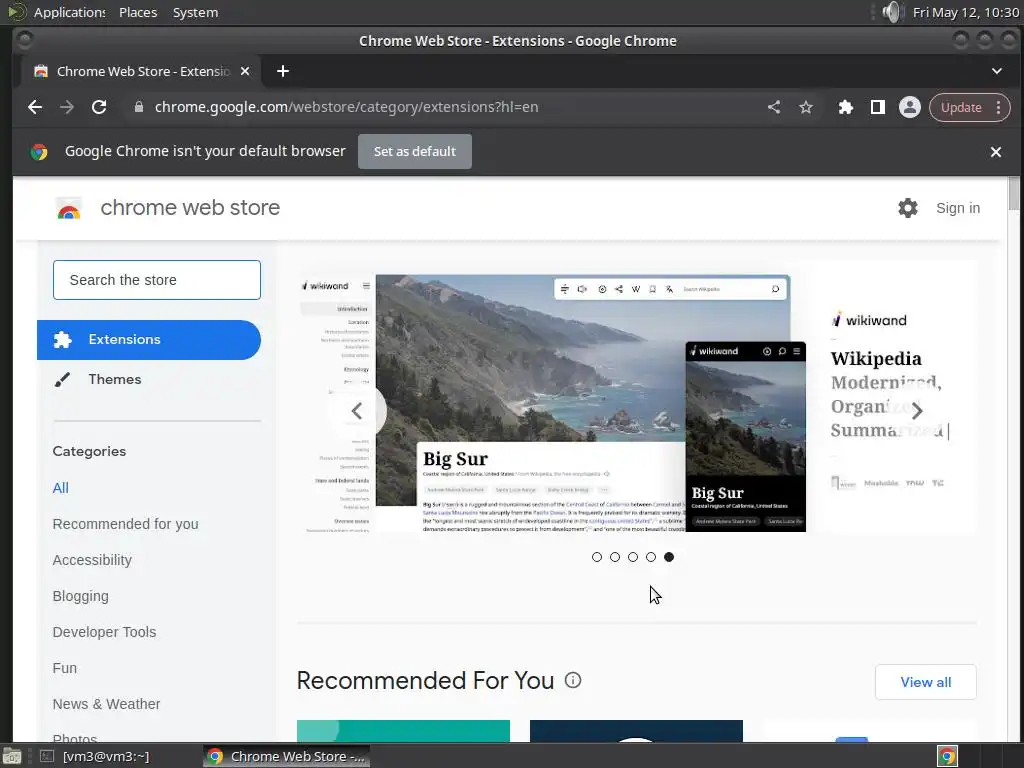Open the dark blue recommended extension card

click(636, 731)
